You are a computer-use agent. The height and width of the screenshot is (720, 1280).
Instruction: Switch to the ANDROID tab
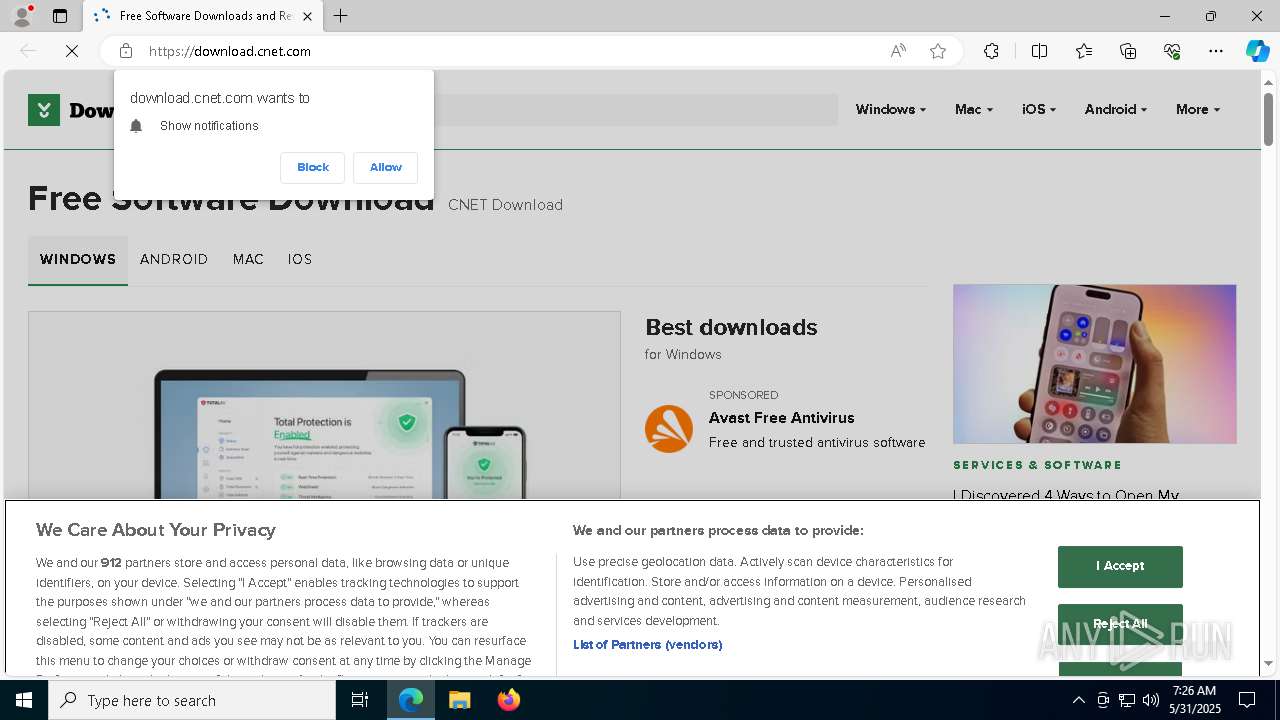click(174, 259)
